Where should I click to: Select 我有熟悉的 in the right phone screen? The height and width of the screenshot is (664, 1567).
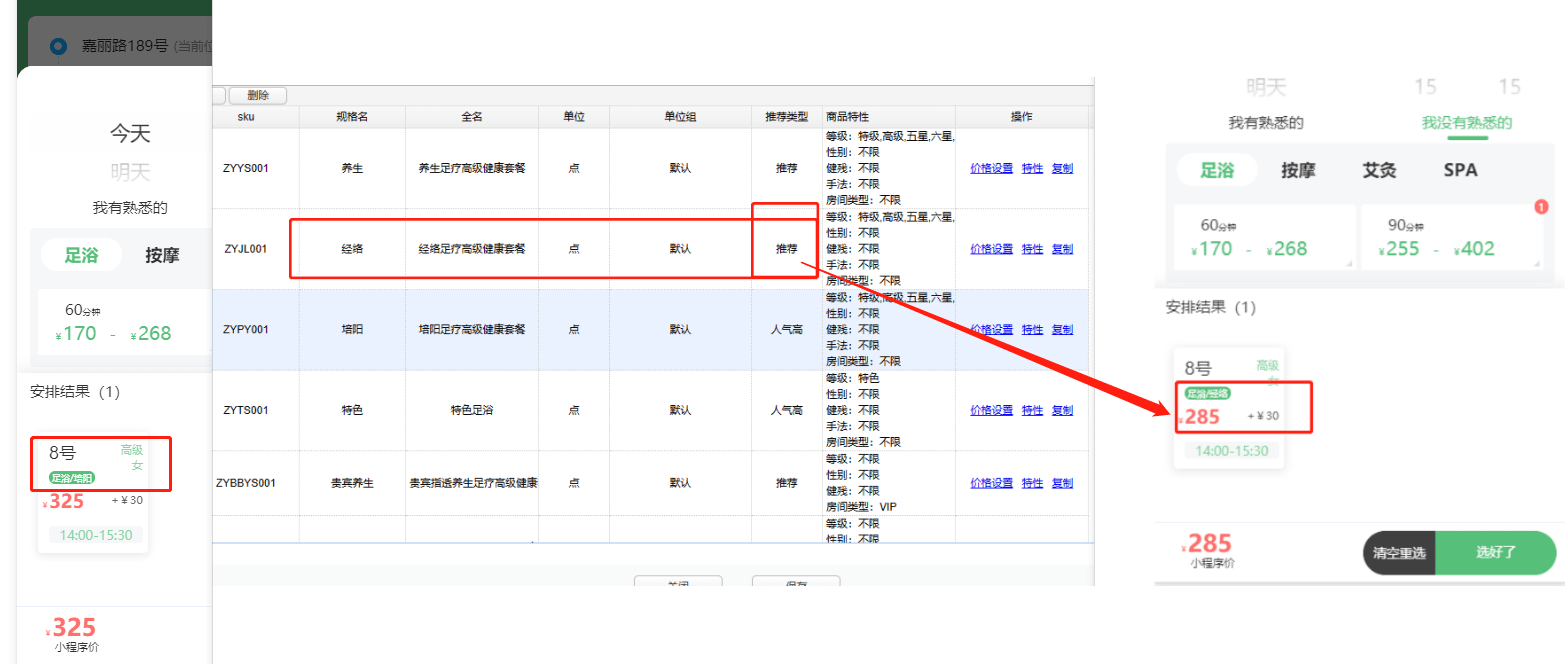1266,123
